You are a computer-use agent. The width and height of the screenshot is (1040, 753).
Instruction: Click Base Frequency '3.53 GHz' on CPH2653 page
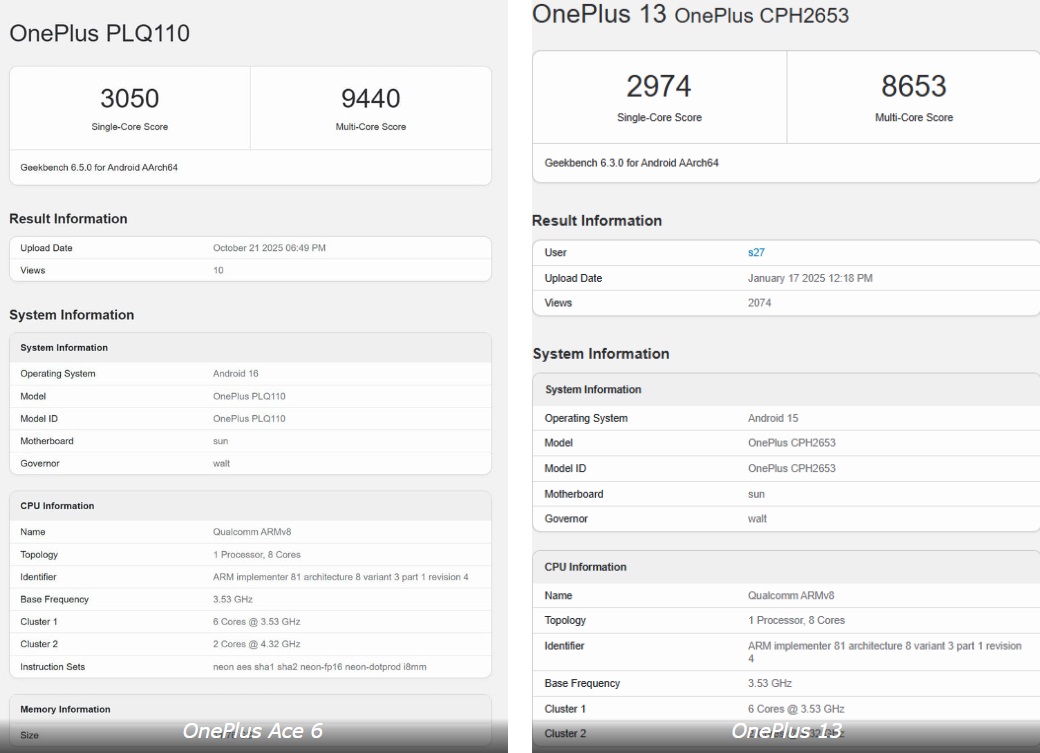[x=769, y=683]
